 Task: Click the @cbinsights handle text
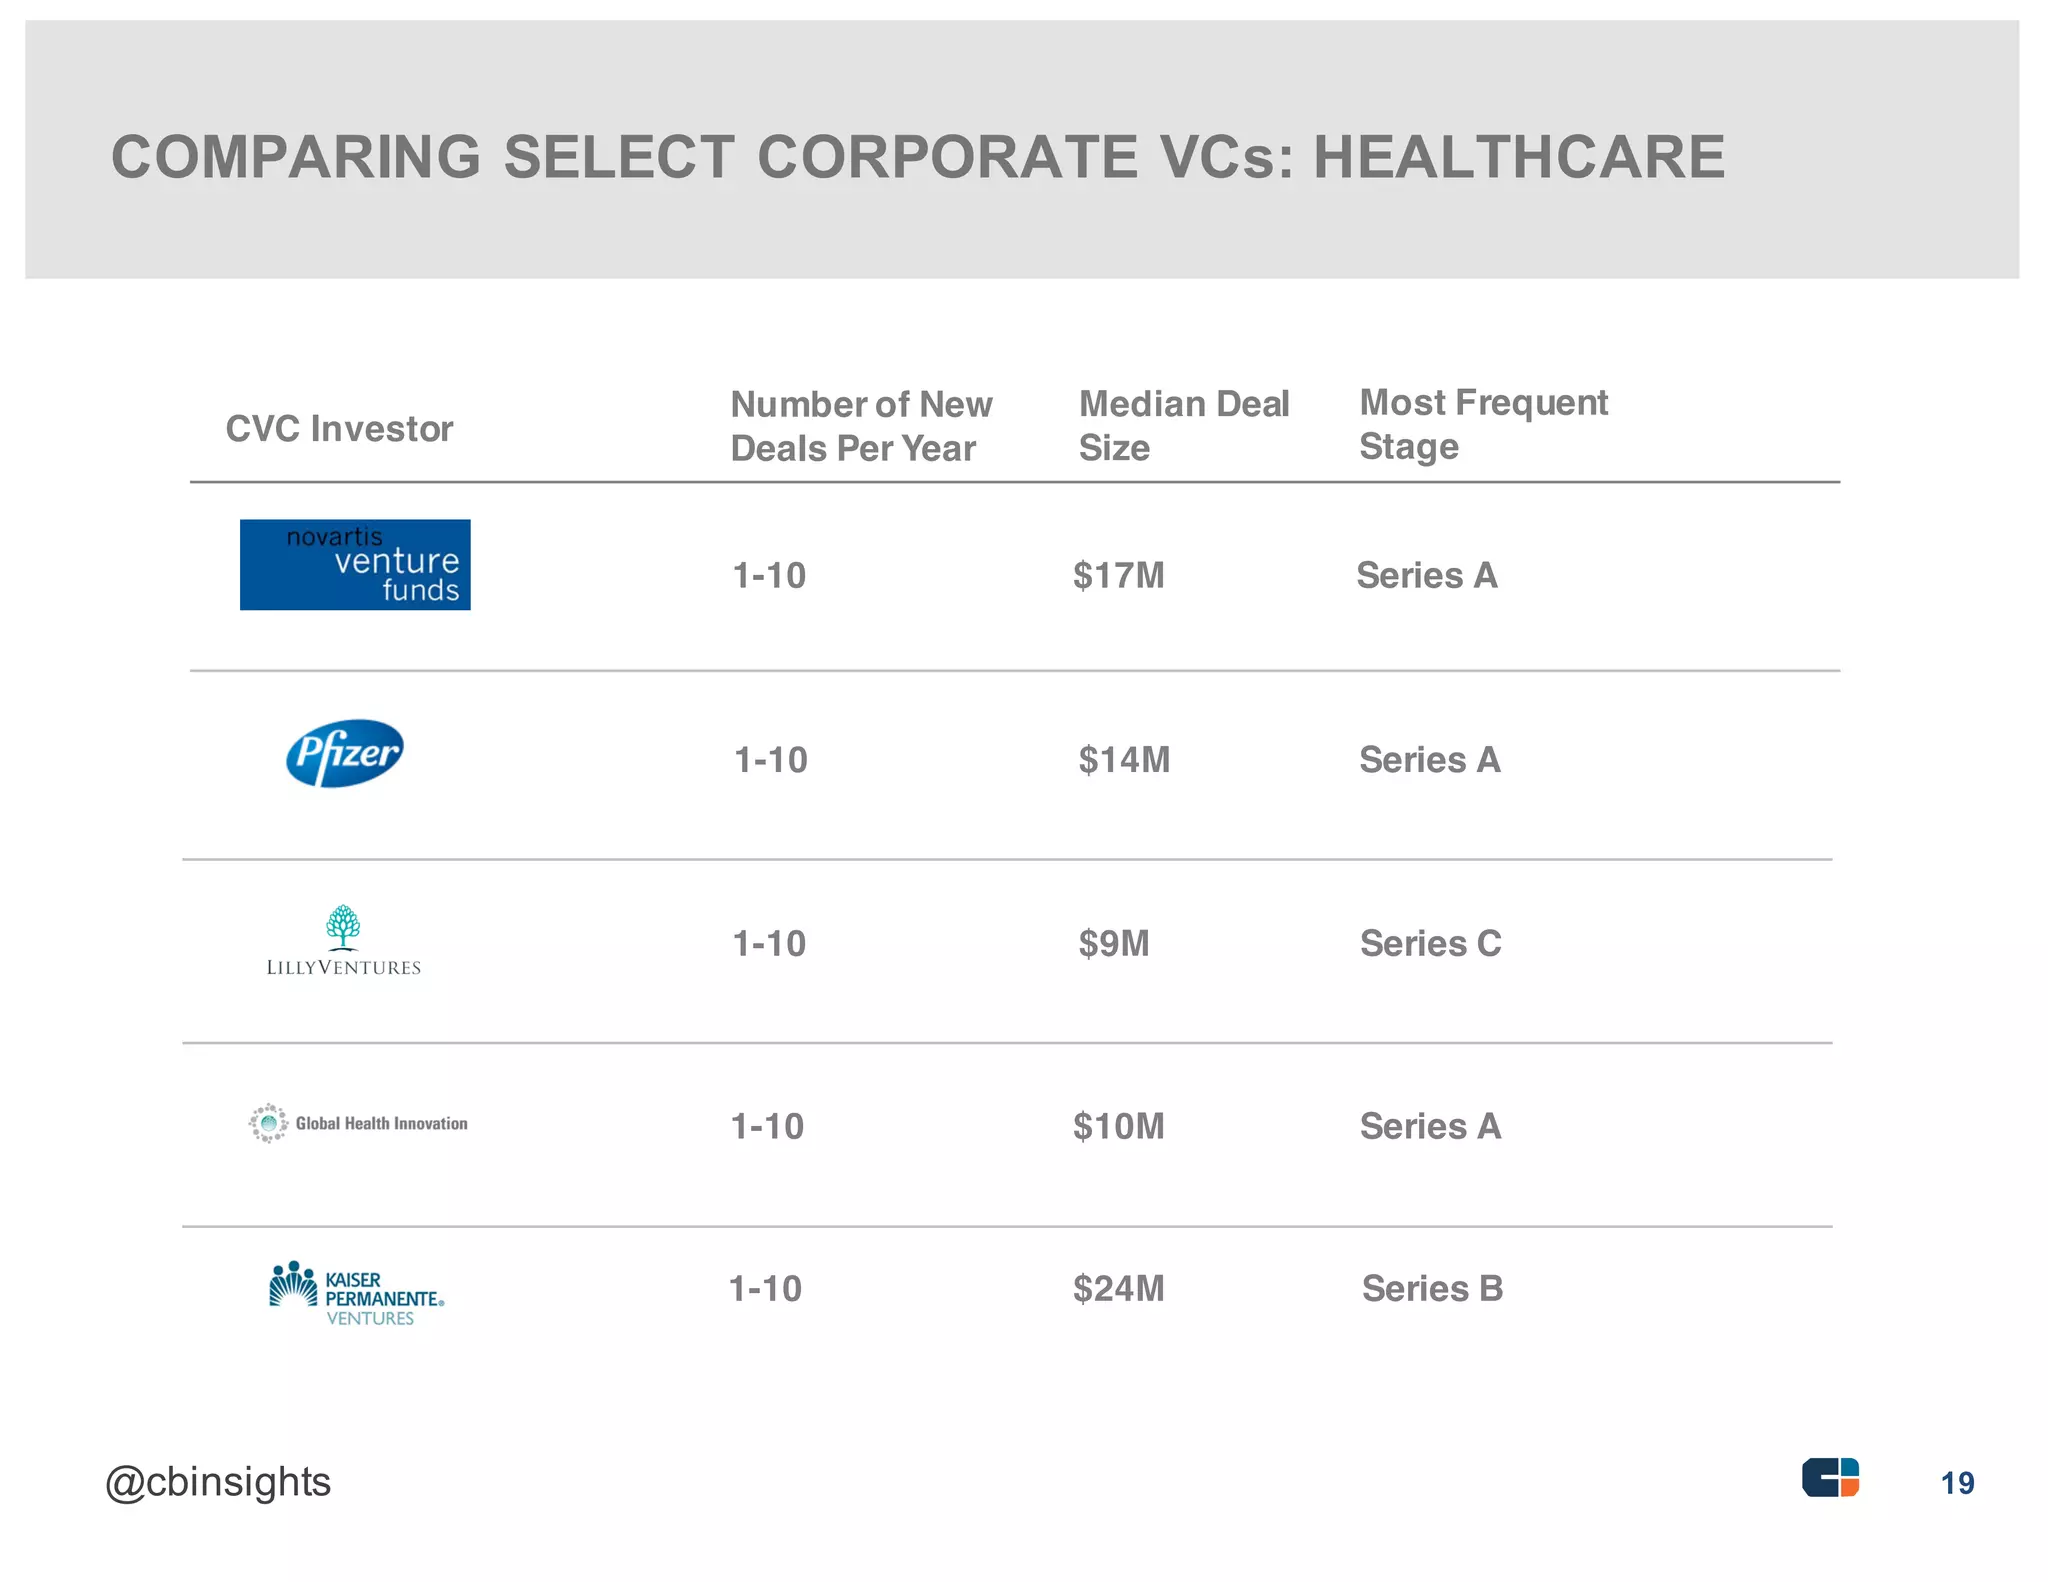[x=218, y=1482]
